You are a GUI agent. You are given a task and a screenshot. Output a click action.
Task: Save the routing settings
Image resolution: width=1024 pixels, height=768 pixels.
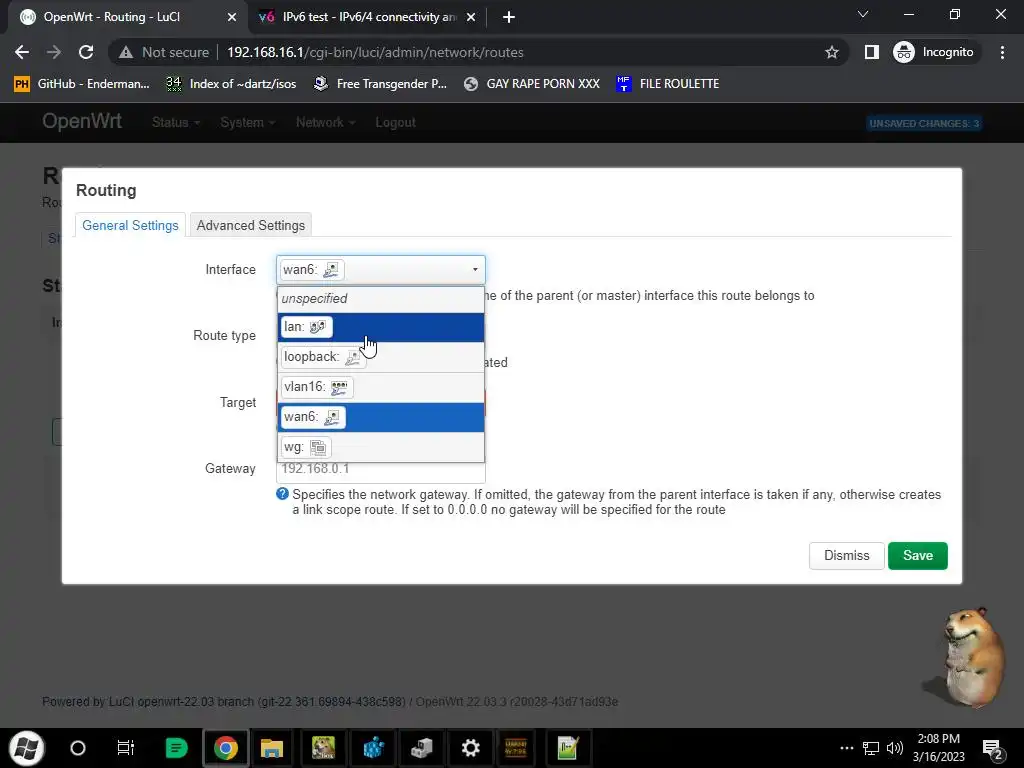click(x=917, y=556)
